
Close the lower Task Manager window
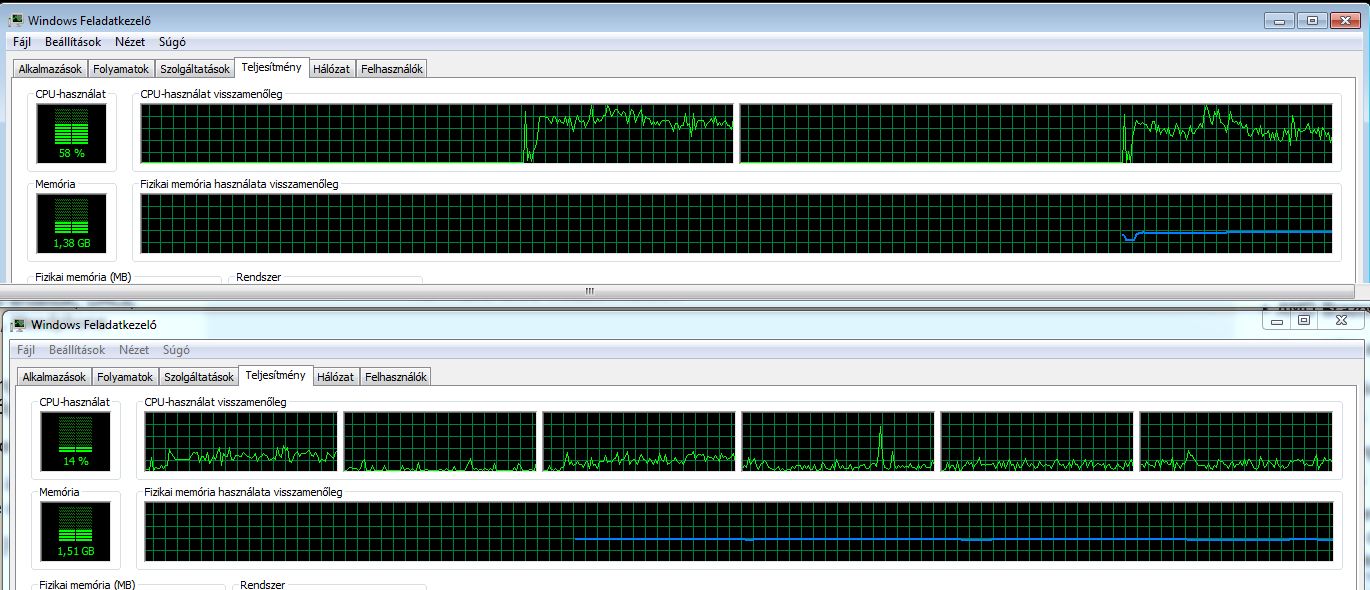1341,320
